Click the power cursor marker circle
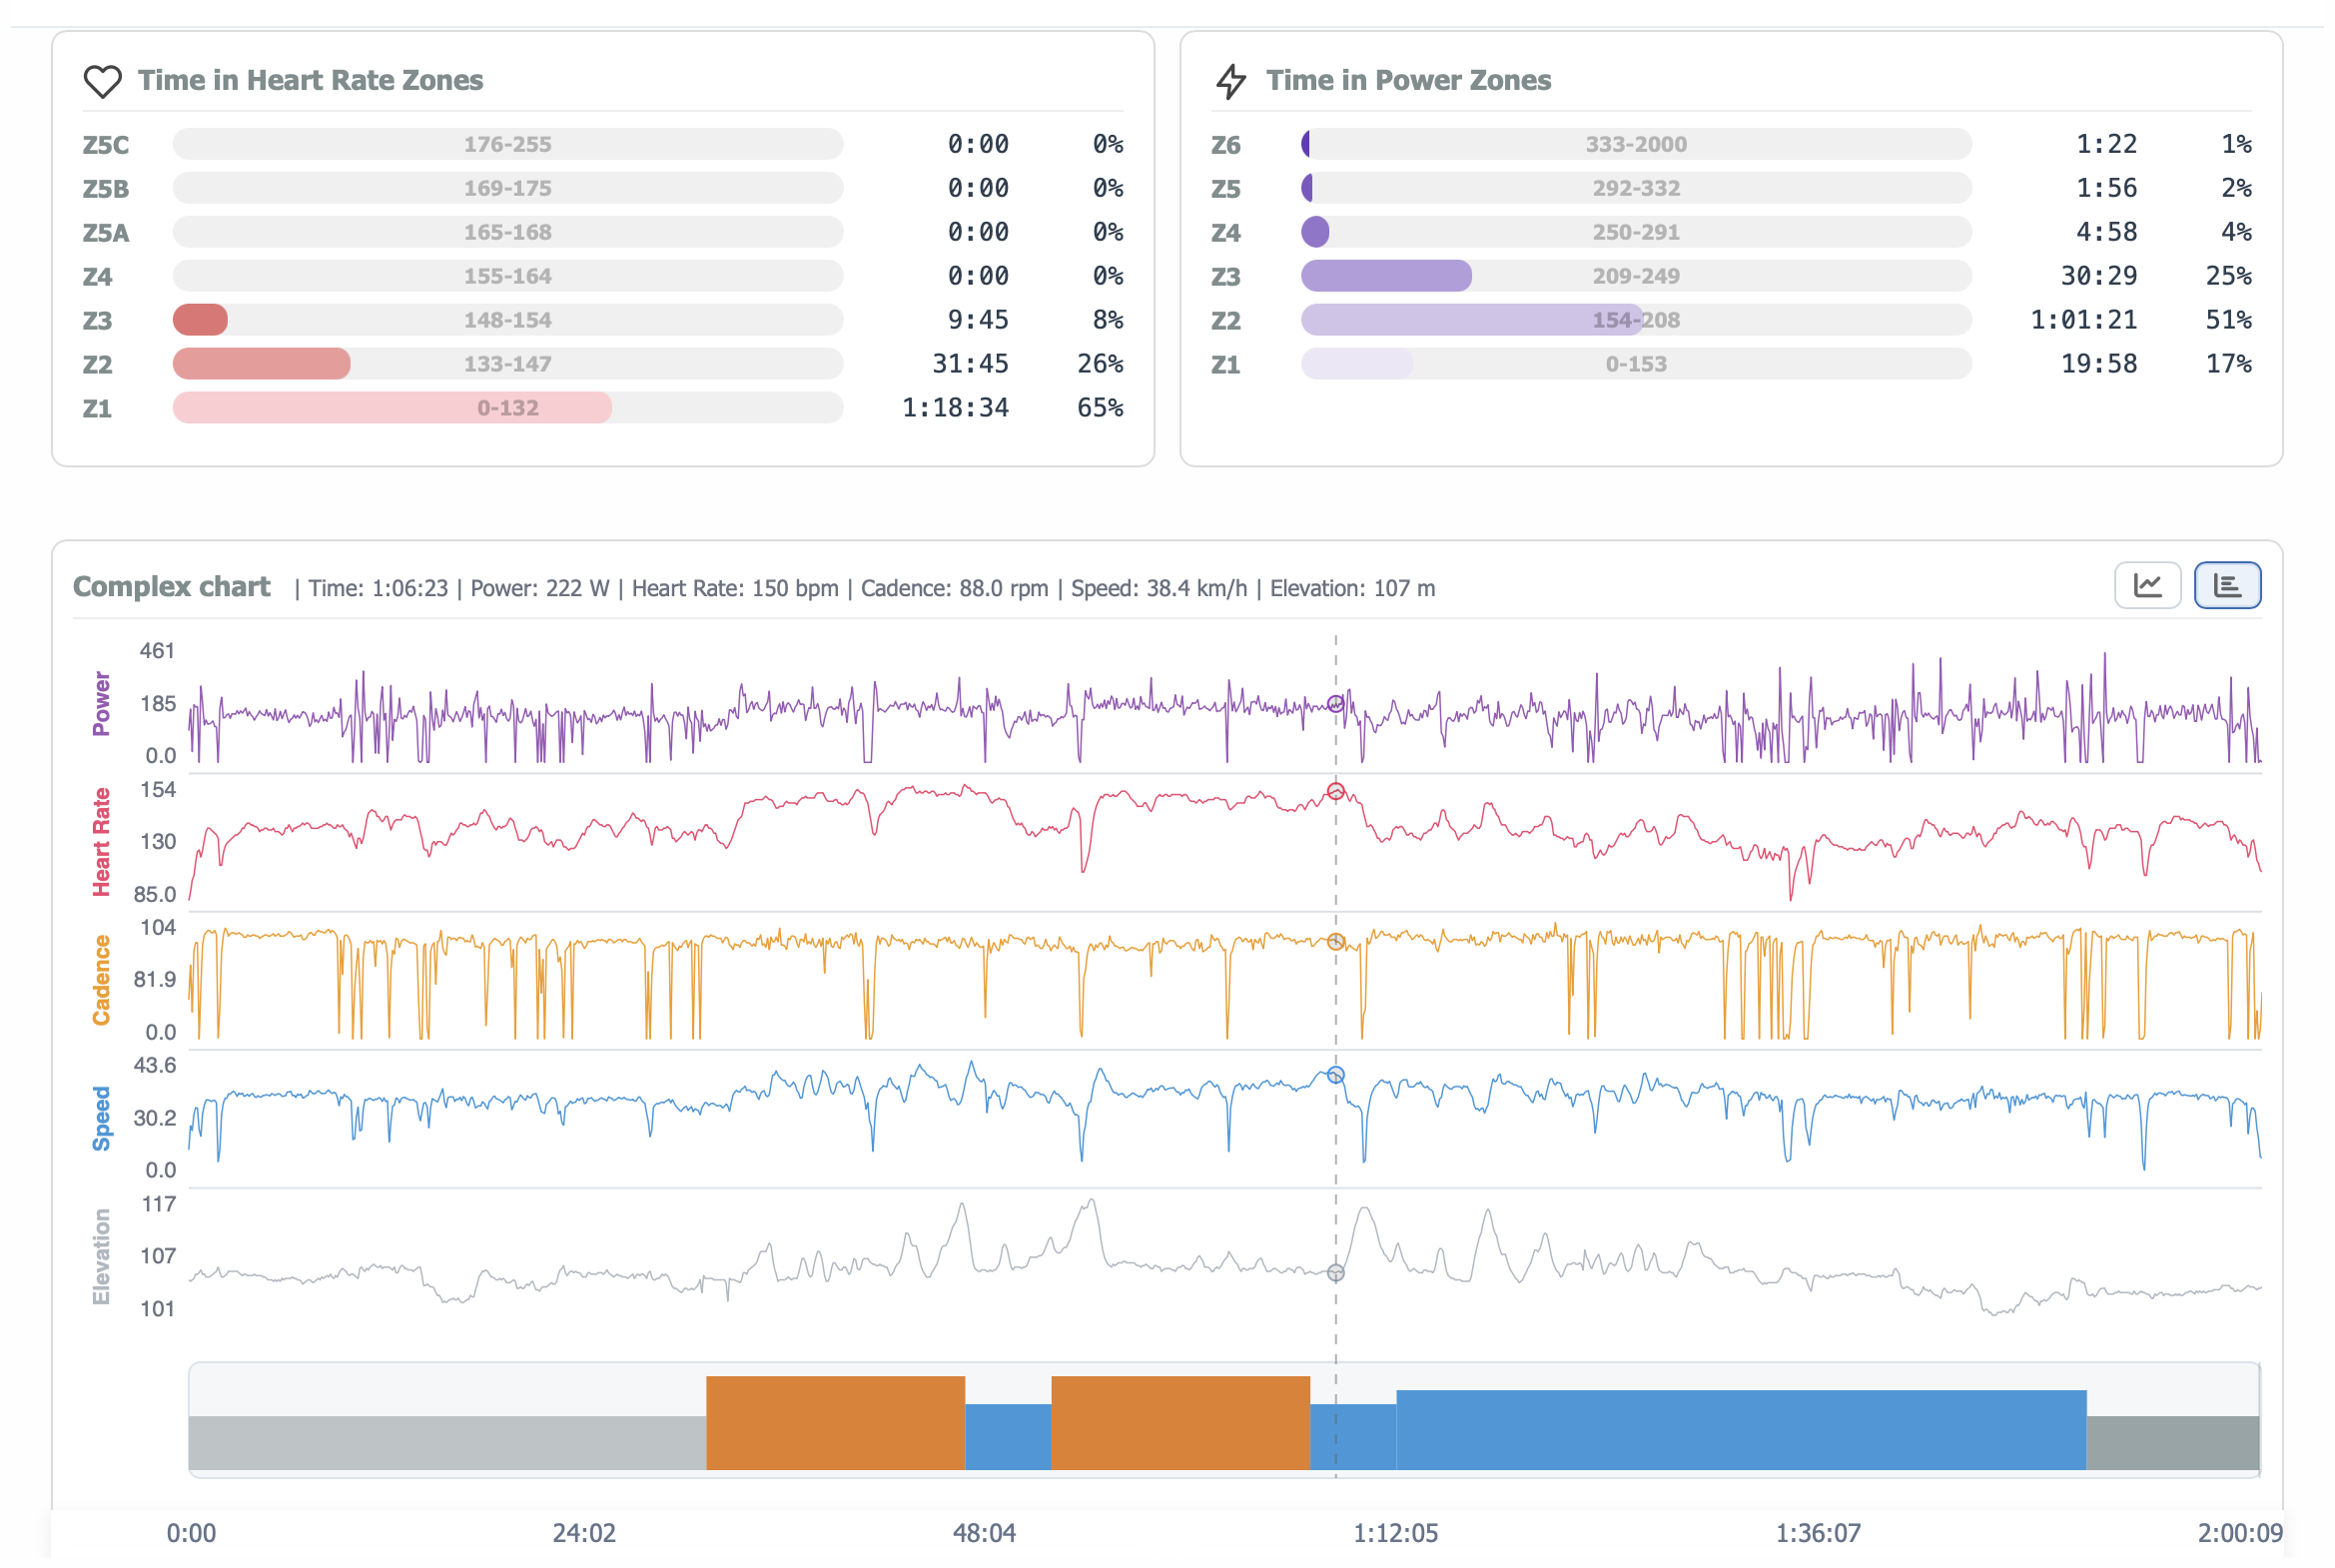 point(1335,704)
